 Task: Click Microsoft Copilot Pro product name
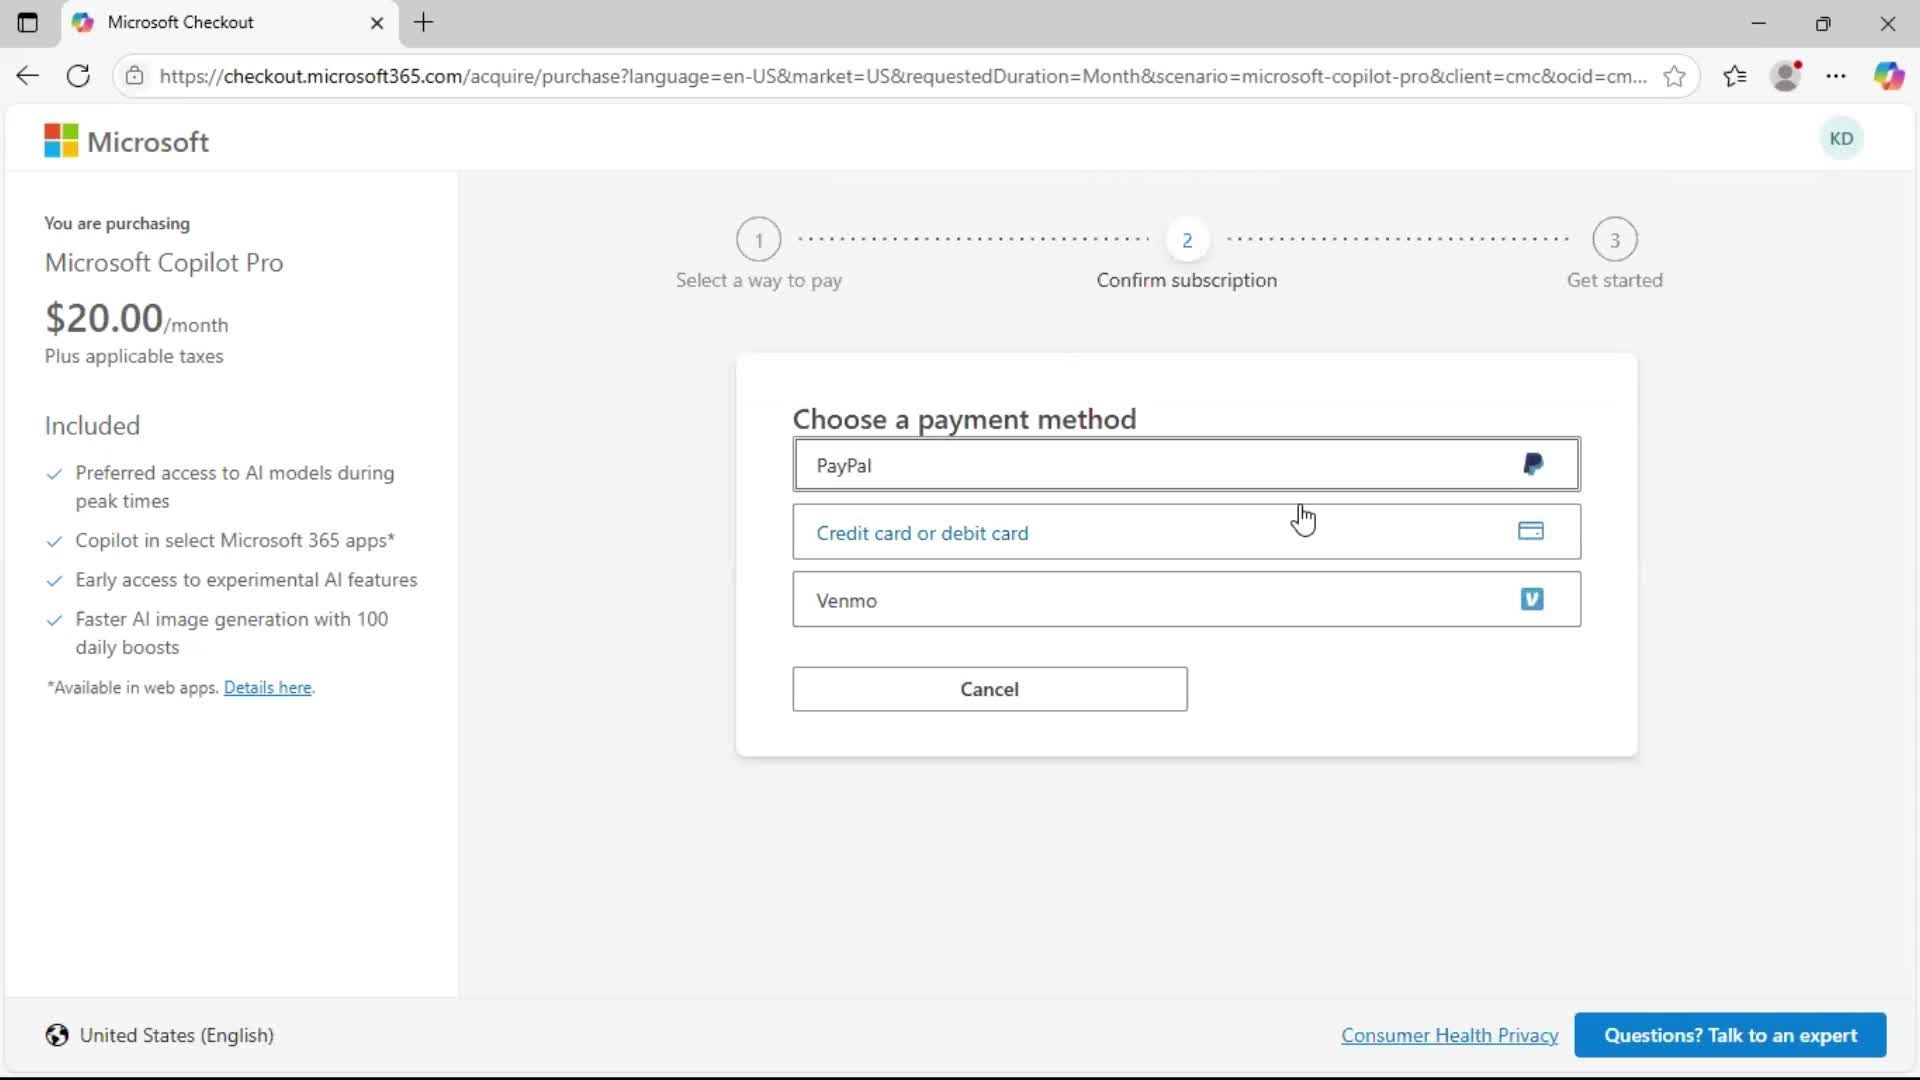click(164, 262)
